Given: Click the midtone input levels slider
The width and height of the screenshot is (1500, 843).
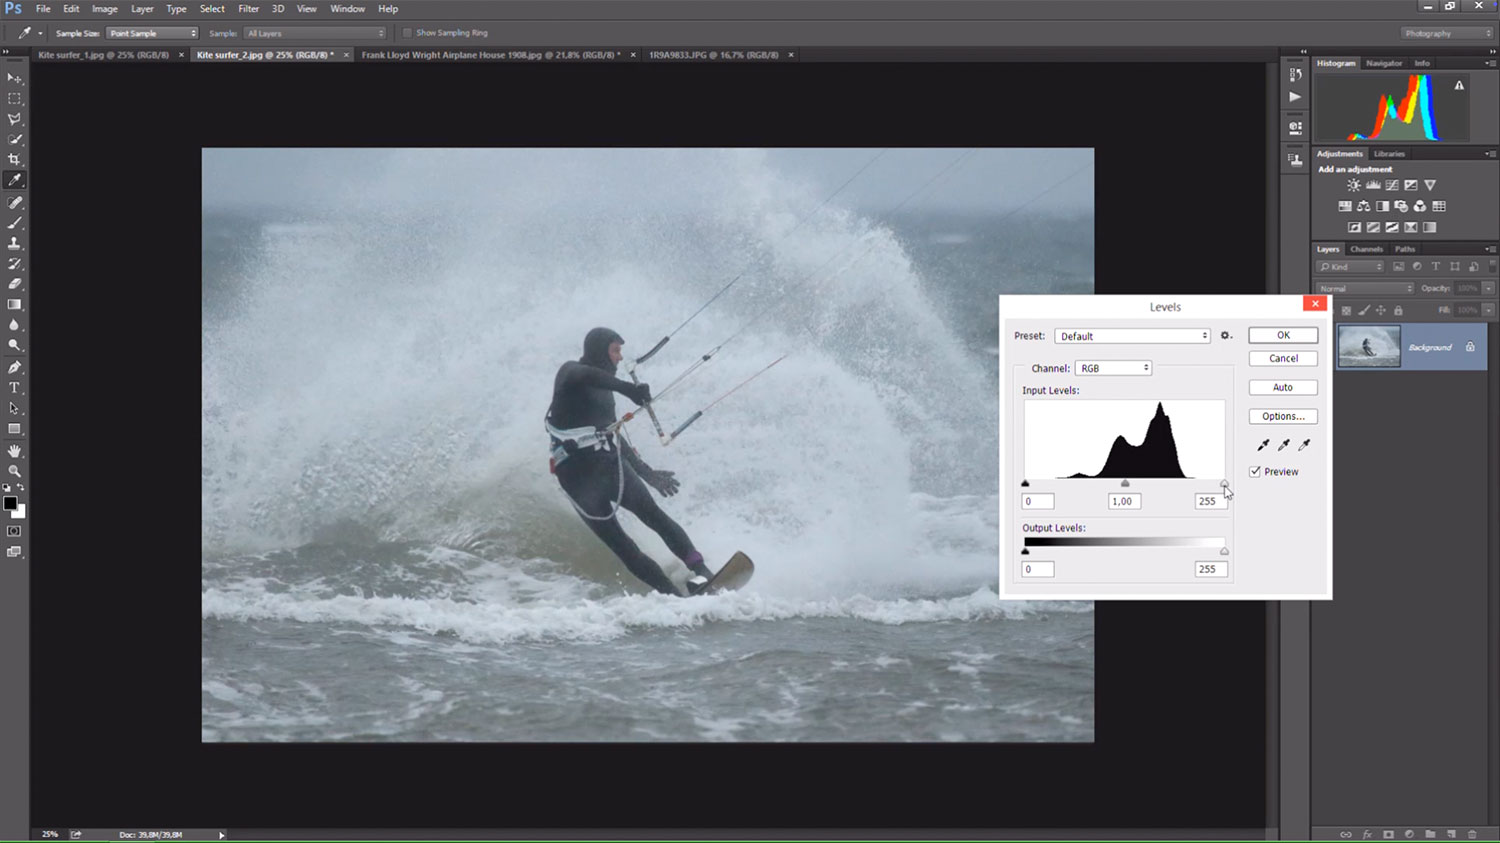Looking at the screenshot, I should pos(1125,484).
